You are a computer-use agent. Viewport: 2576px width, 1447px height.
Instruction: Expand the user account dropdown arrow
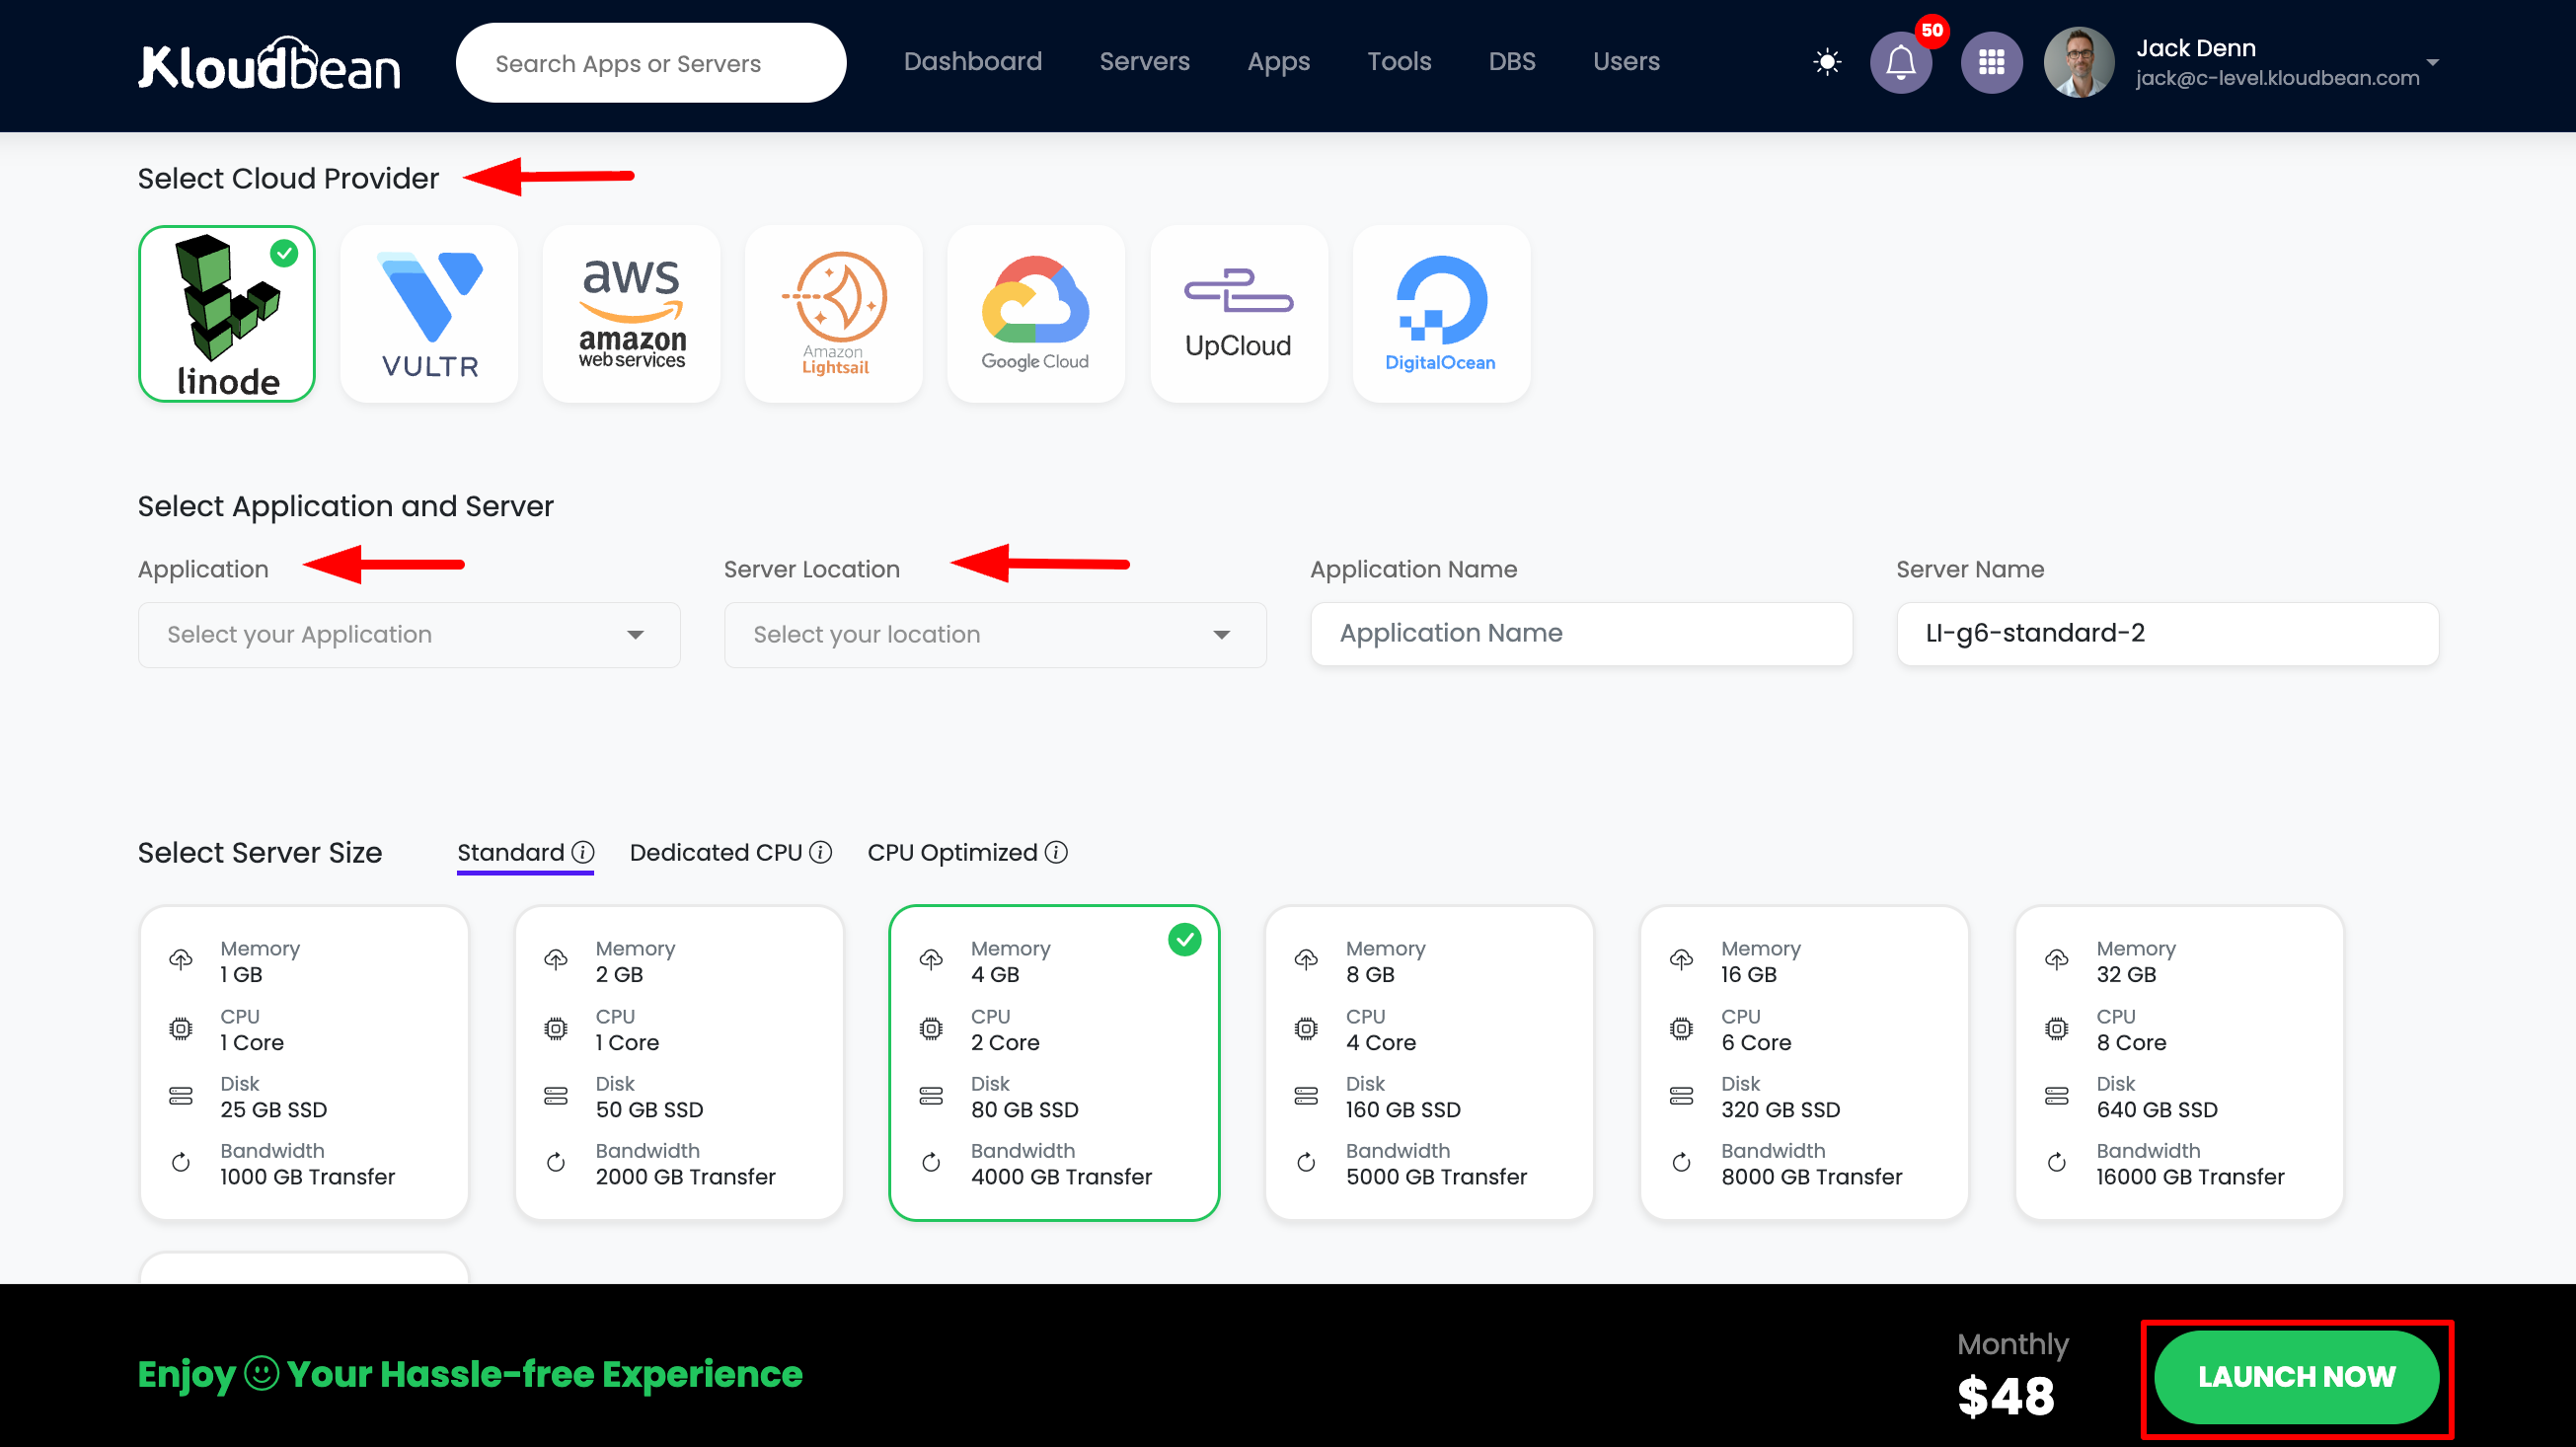[2432, 62]
